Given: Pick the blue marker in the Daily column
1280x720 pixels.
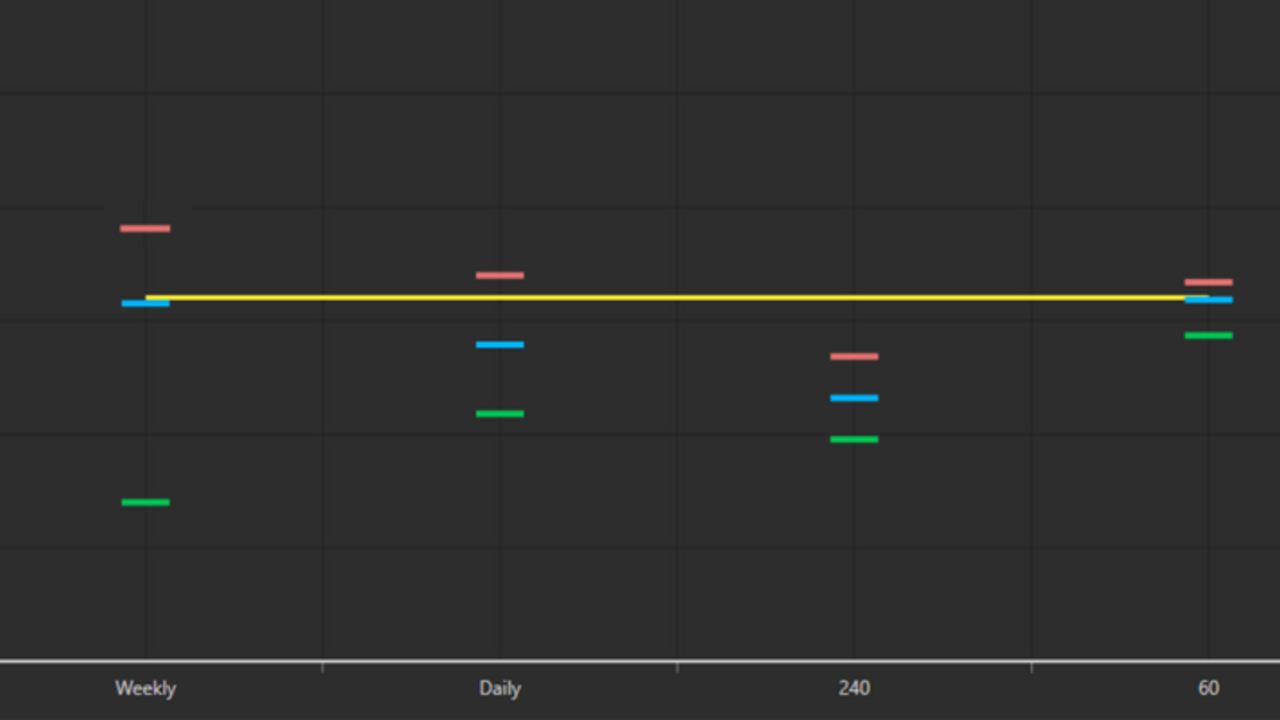Looking at the screenshot, I should click(500, 345).
